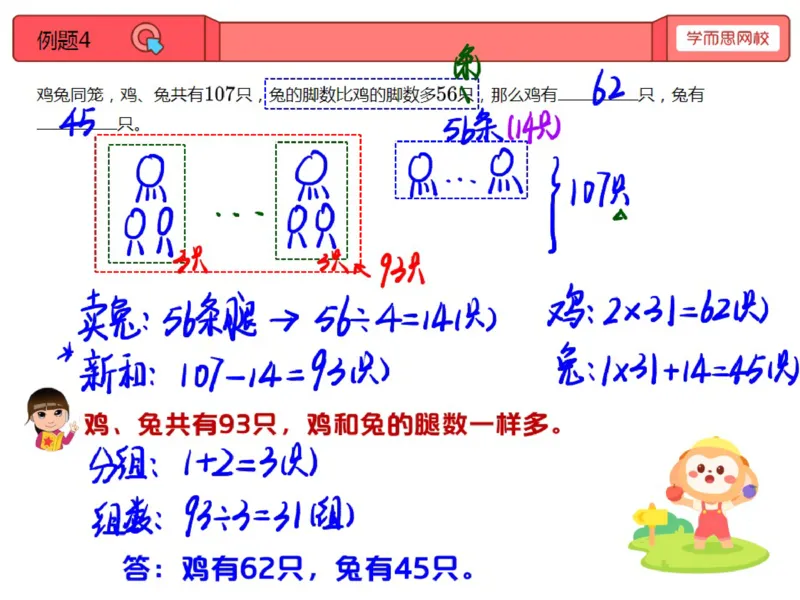Click the blank filled with 62
Image resolution: width=800 pixels, height=600 pixels.
(x=598, y=90)
